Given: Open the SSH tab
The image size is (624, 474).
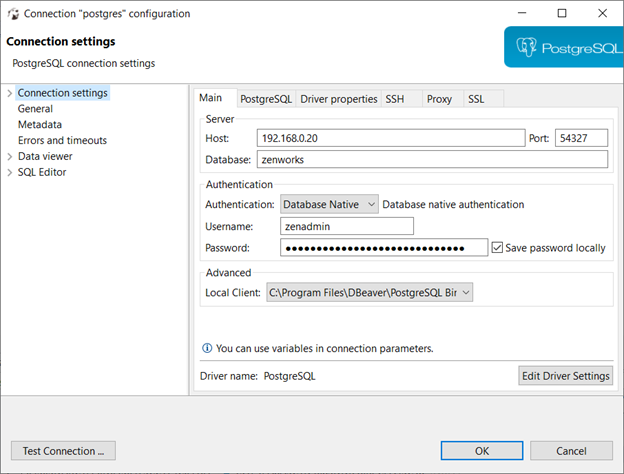Looking at the screenshot, I should [x=395, y=99].
